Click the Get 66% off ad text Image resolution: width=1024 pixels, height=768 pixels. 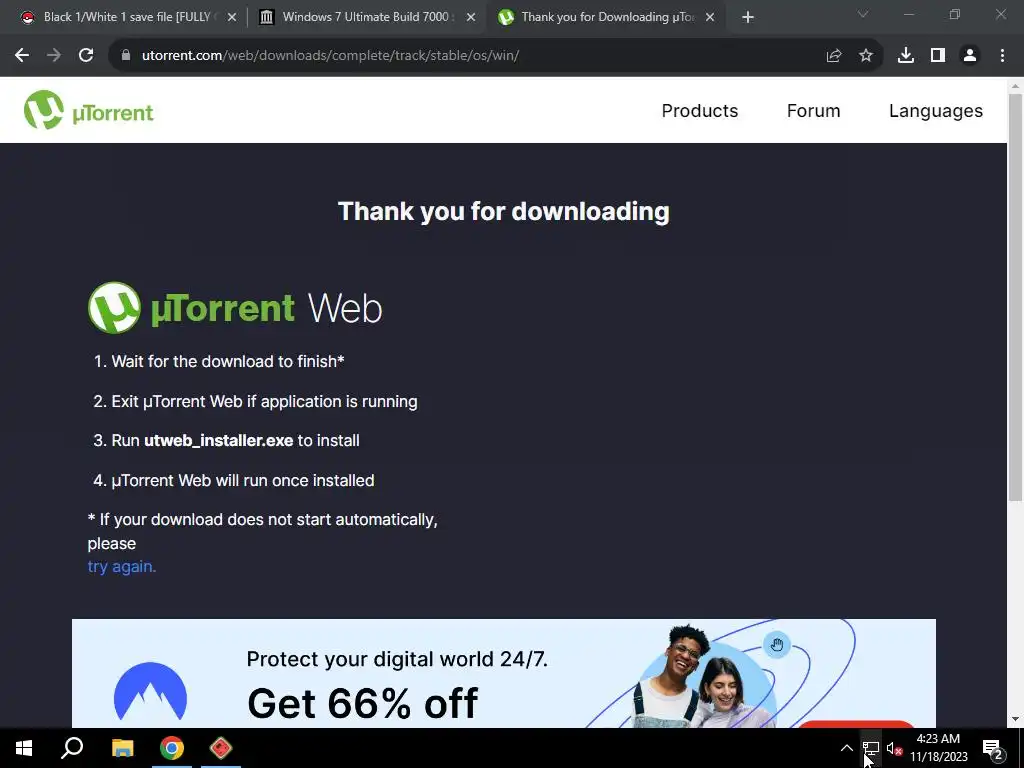point(362,703)
